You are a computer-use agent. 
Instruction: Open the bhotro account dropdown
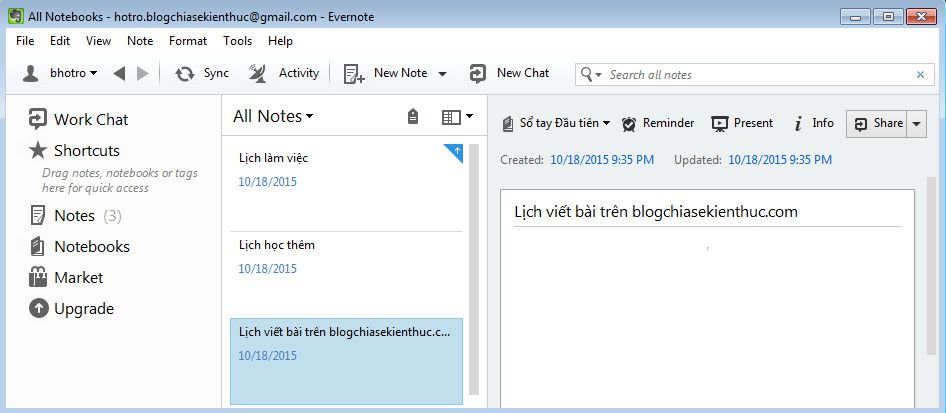(74, 74)
